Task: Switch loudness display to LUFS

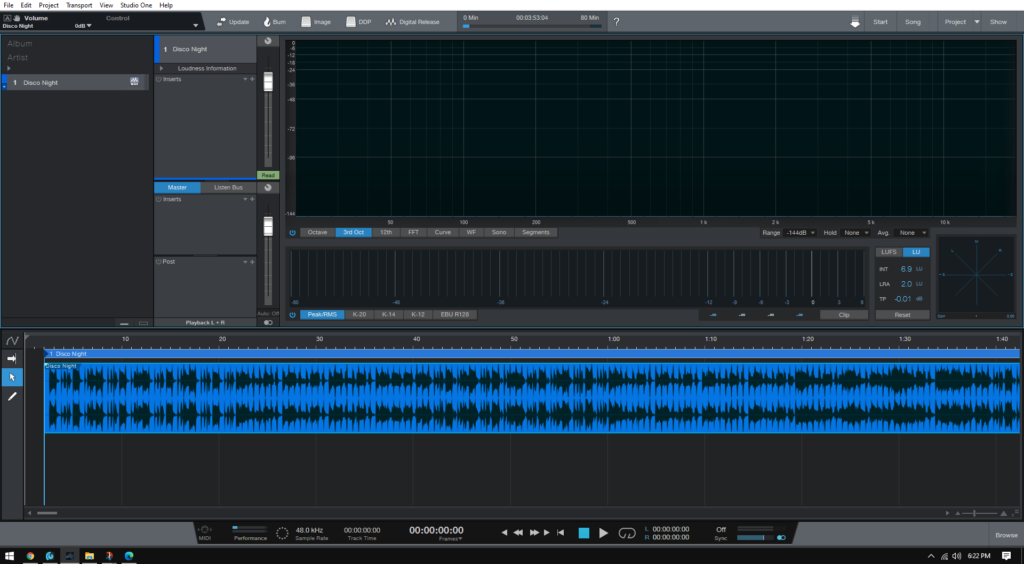Action: click(889, 252)
